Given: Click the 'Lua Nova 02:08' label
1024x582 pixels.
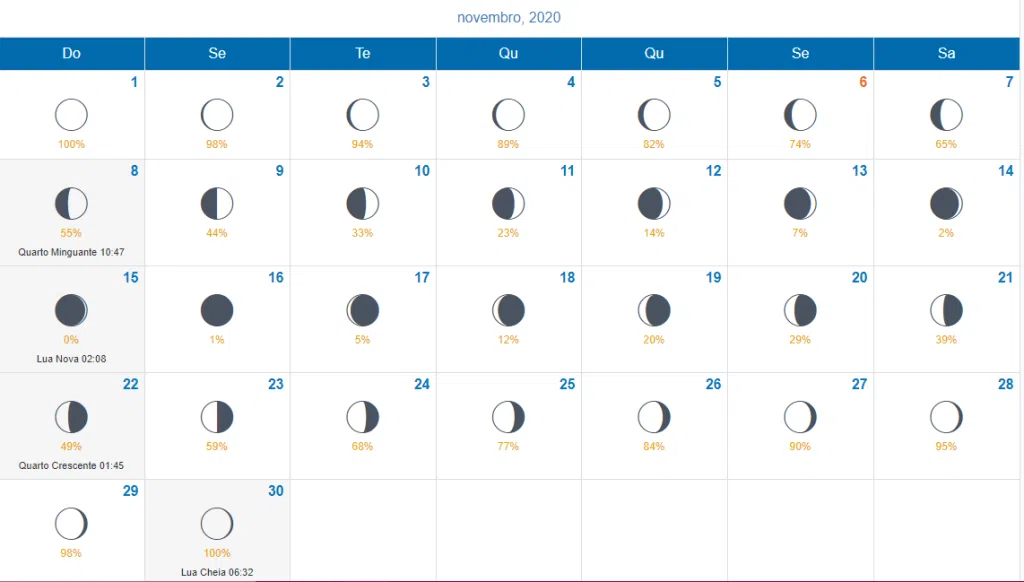Looking at the screenshot, I should coord(71,358).
